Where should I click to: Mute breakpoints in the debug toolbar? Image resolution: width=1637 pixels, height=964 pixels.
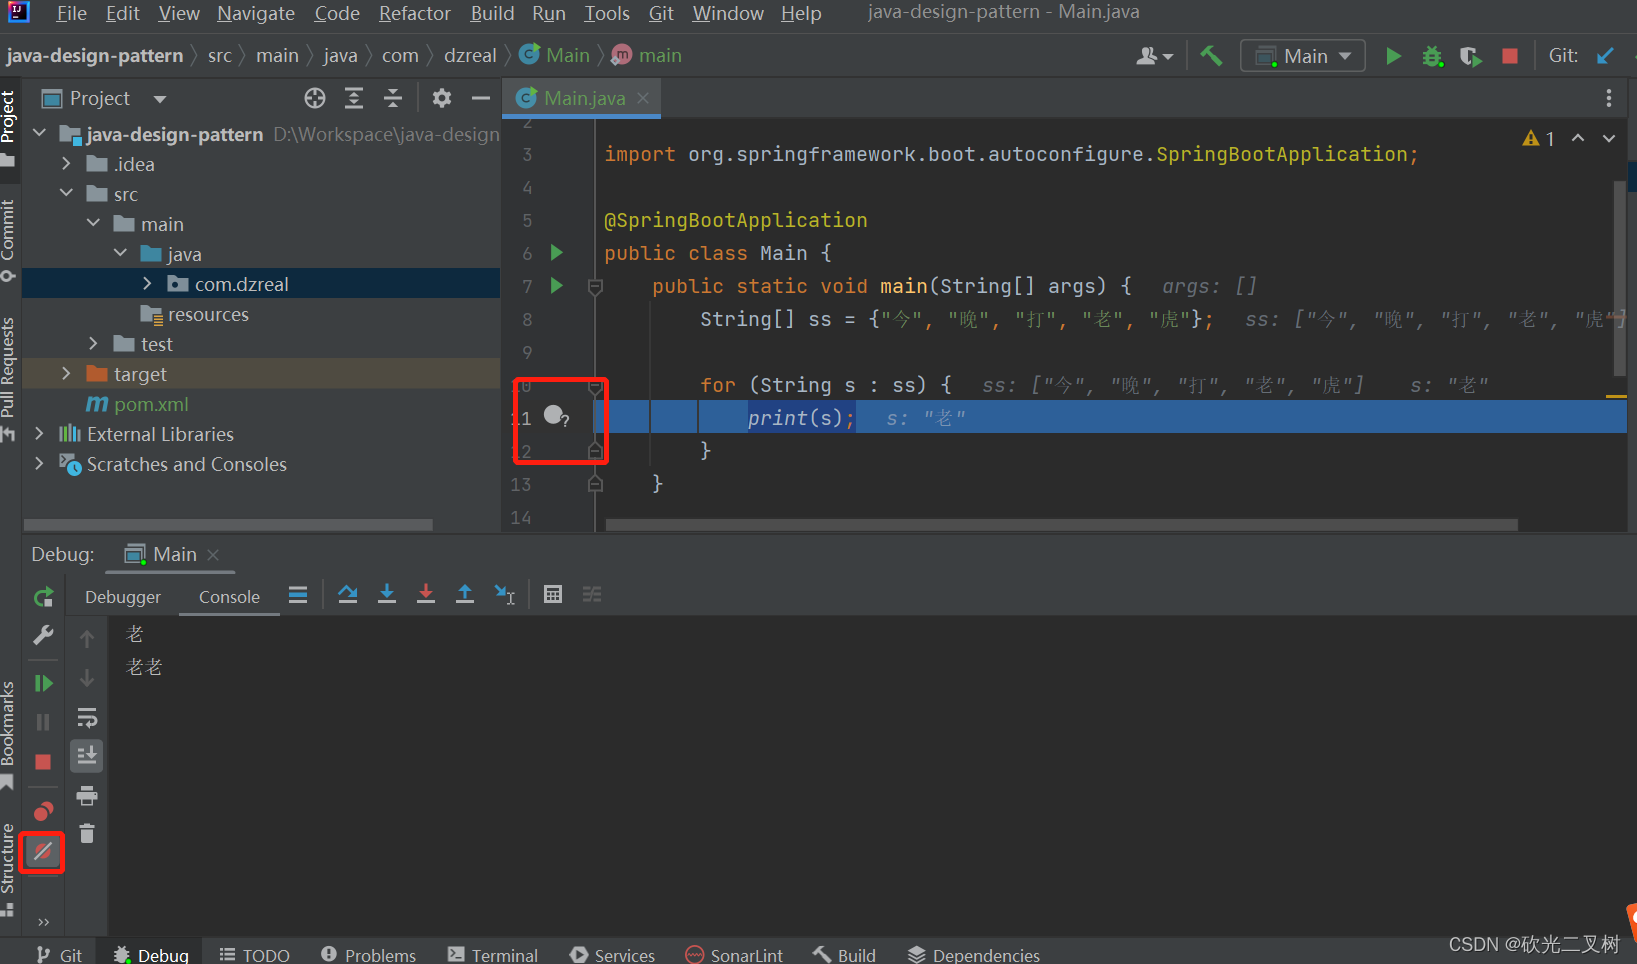(42, 852)
